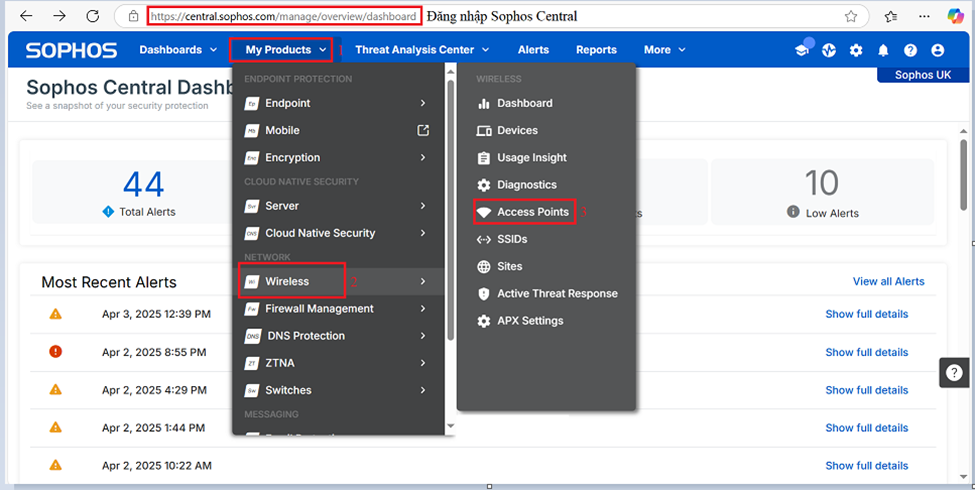Click the SSIDs submenu entry
The image size is (975, 490).
click(512, 240)
